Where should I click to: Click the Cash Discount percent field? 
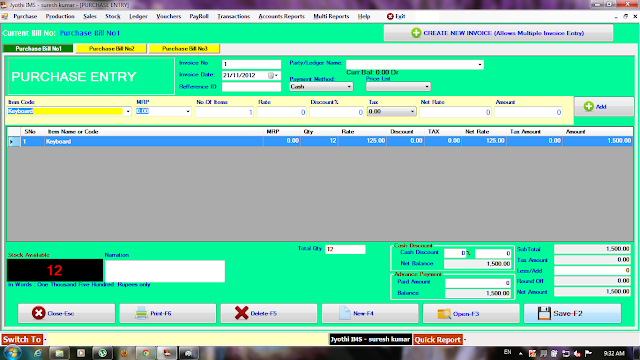pyautogui.click(x=455, y=253)
